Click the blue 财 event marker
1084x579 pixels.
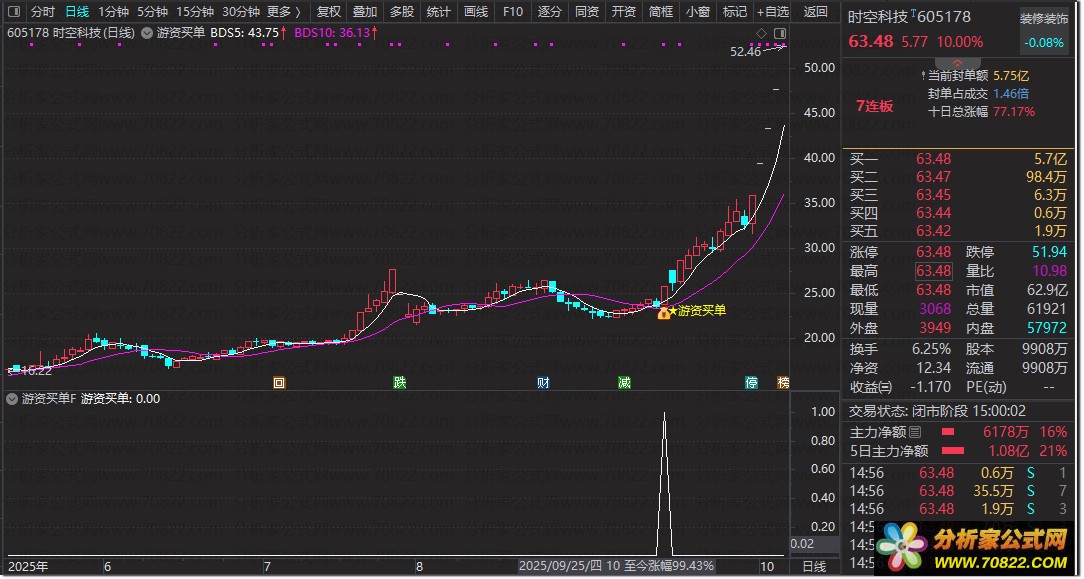pyautogui.click(x=543, y=382)
